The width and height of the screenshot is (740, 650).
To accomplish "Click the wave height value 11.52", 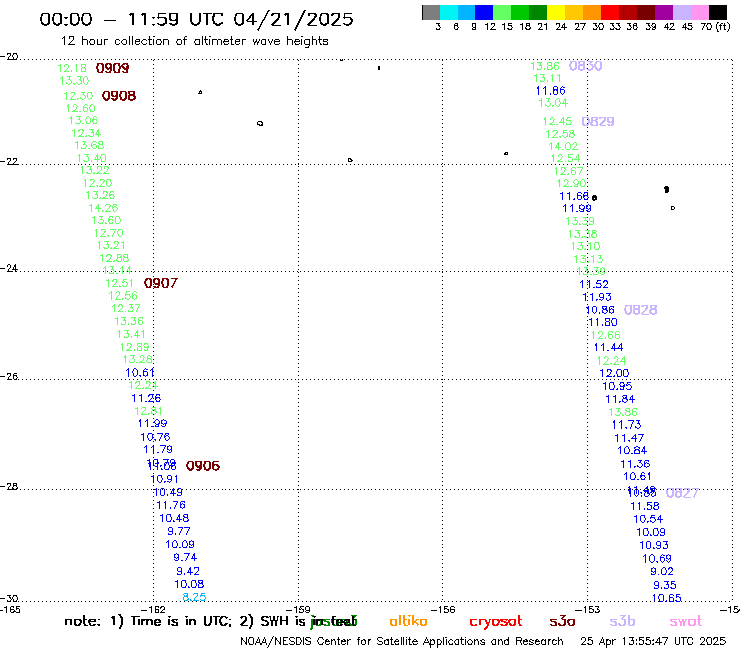I will (x=594, y=285).
